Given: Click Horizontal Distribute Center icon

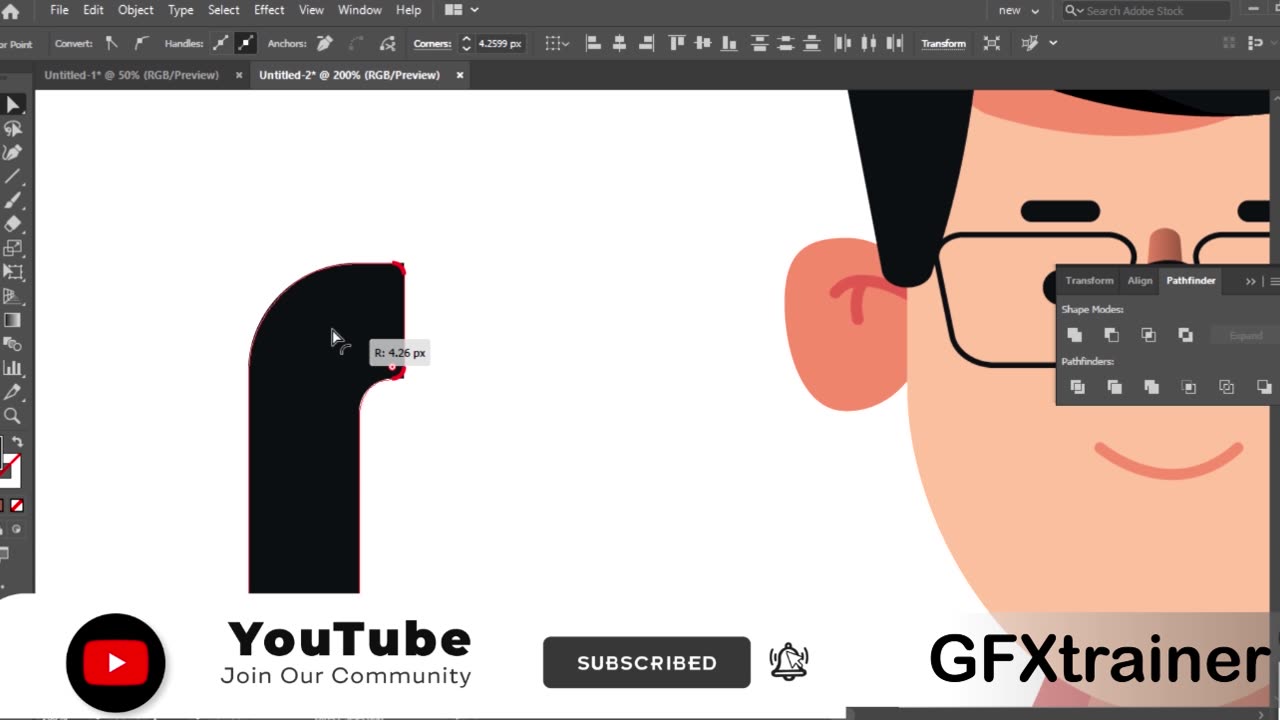Looking at the screenshot, I should (869, 43).
